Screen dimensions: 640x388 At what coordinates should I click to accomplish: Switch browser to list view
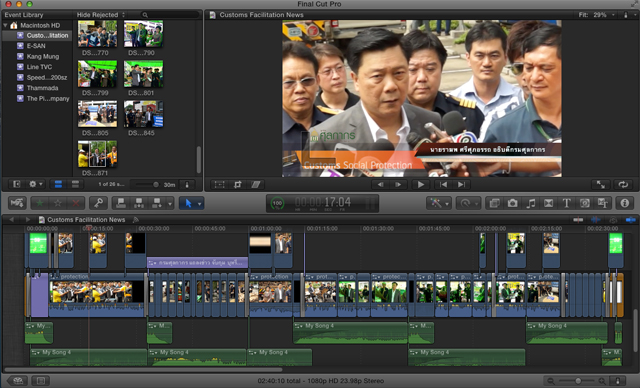coord(75,184)
